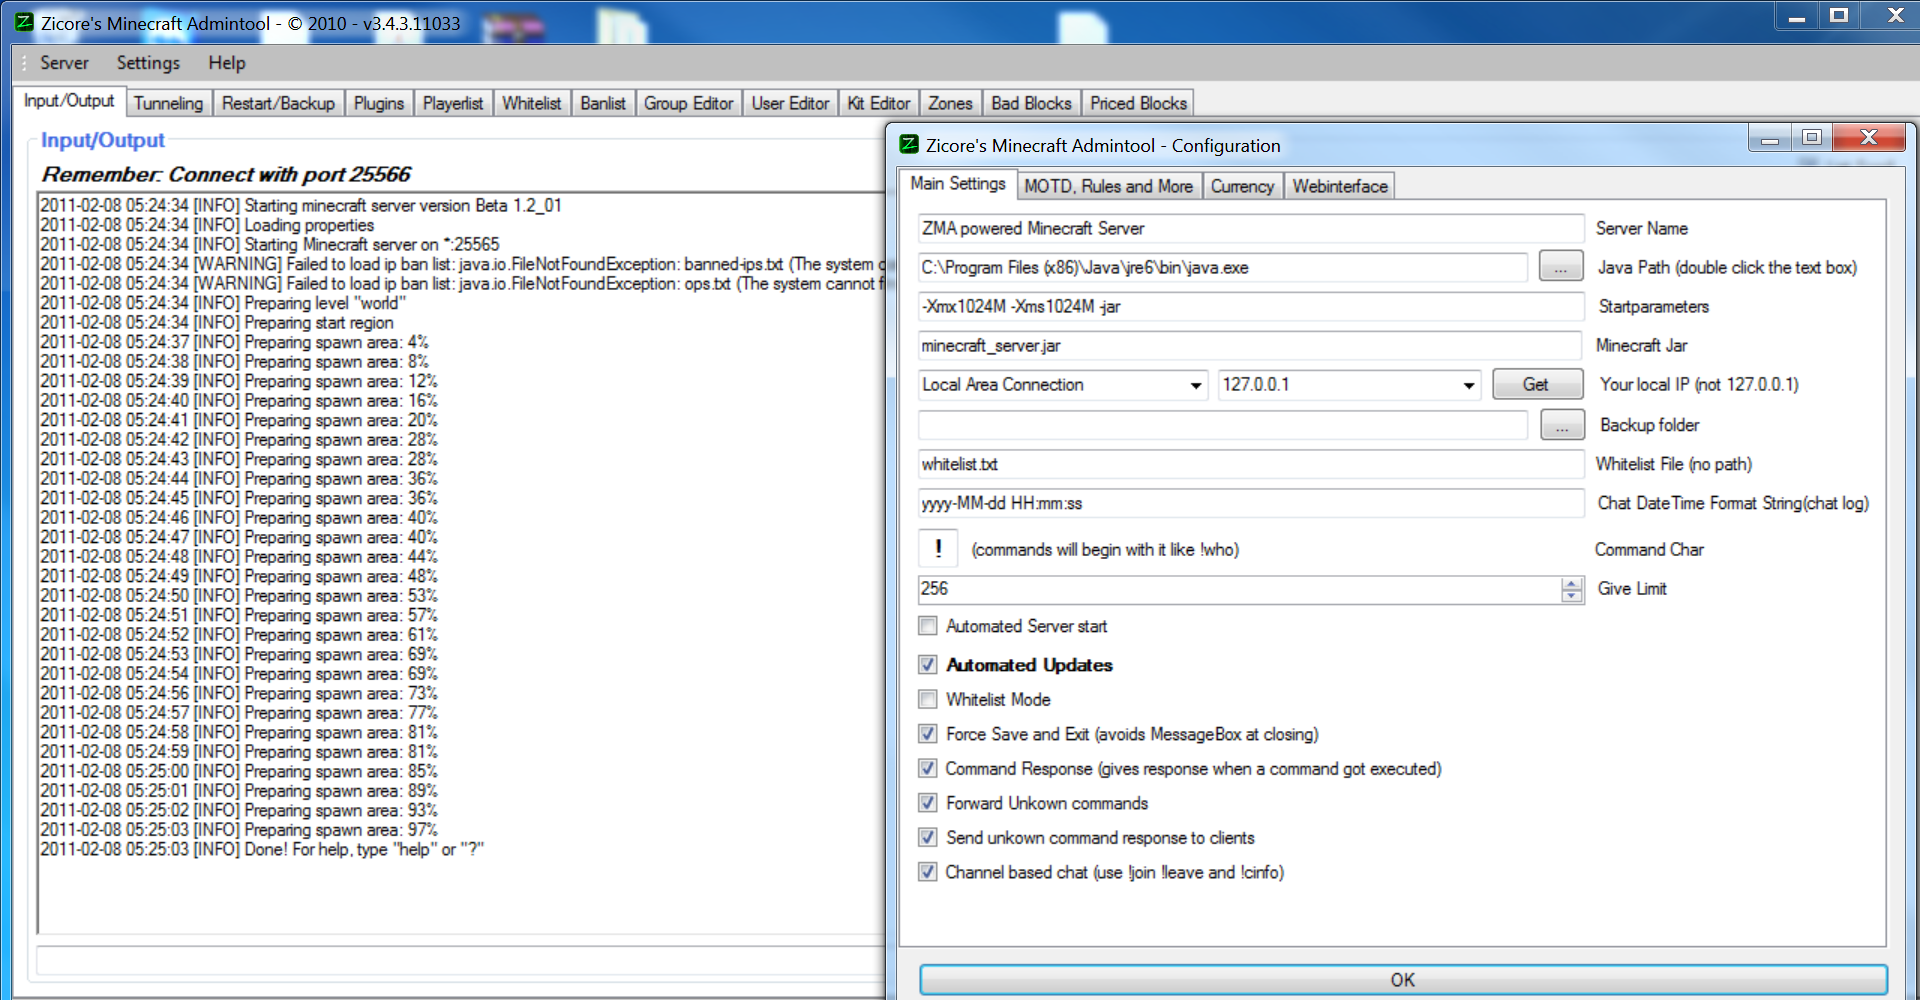
Task: Open the Settings menu
Action: pos(148,62)
